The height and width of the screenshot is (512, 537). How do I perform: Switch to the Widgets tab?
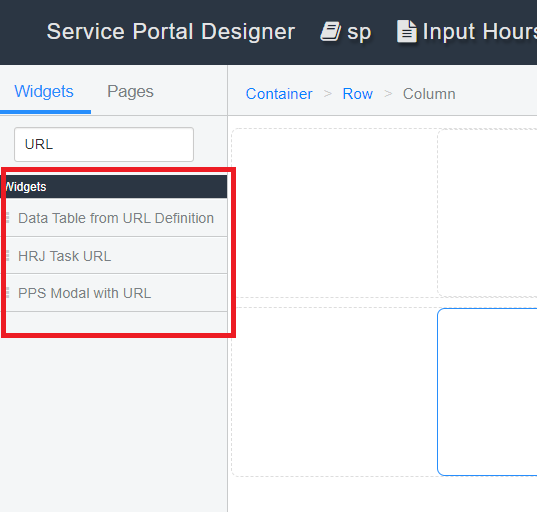click(x=44, y=91)
